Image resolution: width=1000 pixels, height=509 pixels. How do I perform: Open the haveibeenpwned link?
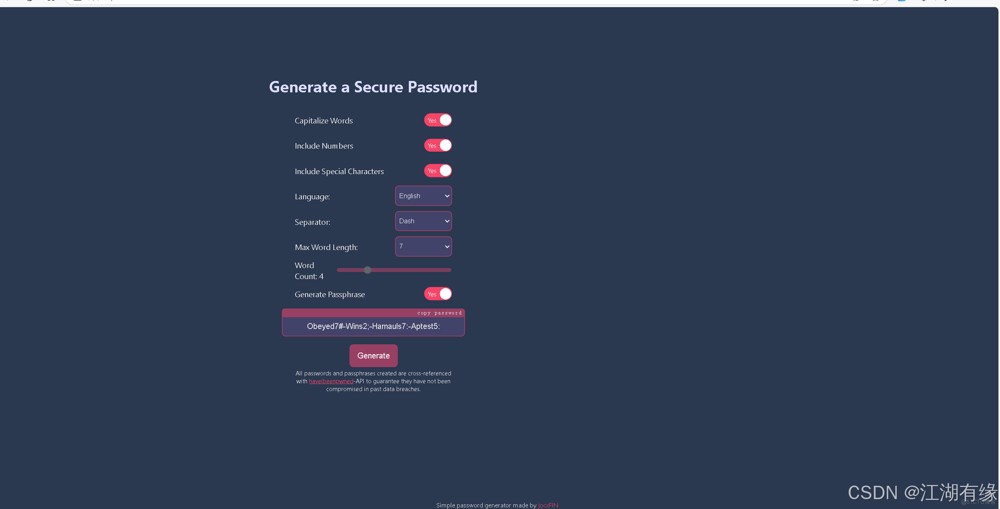pyautogui.click(x=331, y=381)
